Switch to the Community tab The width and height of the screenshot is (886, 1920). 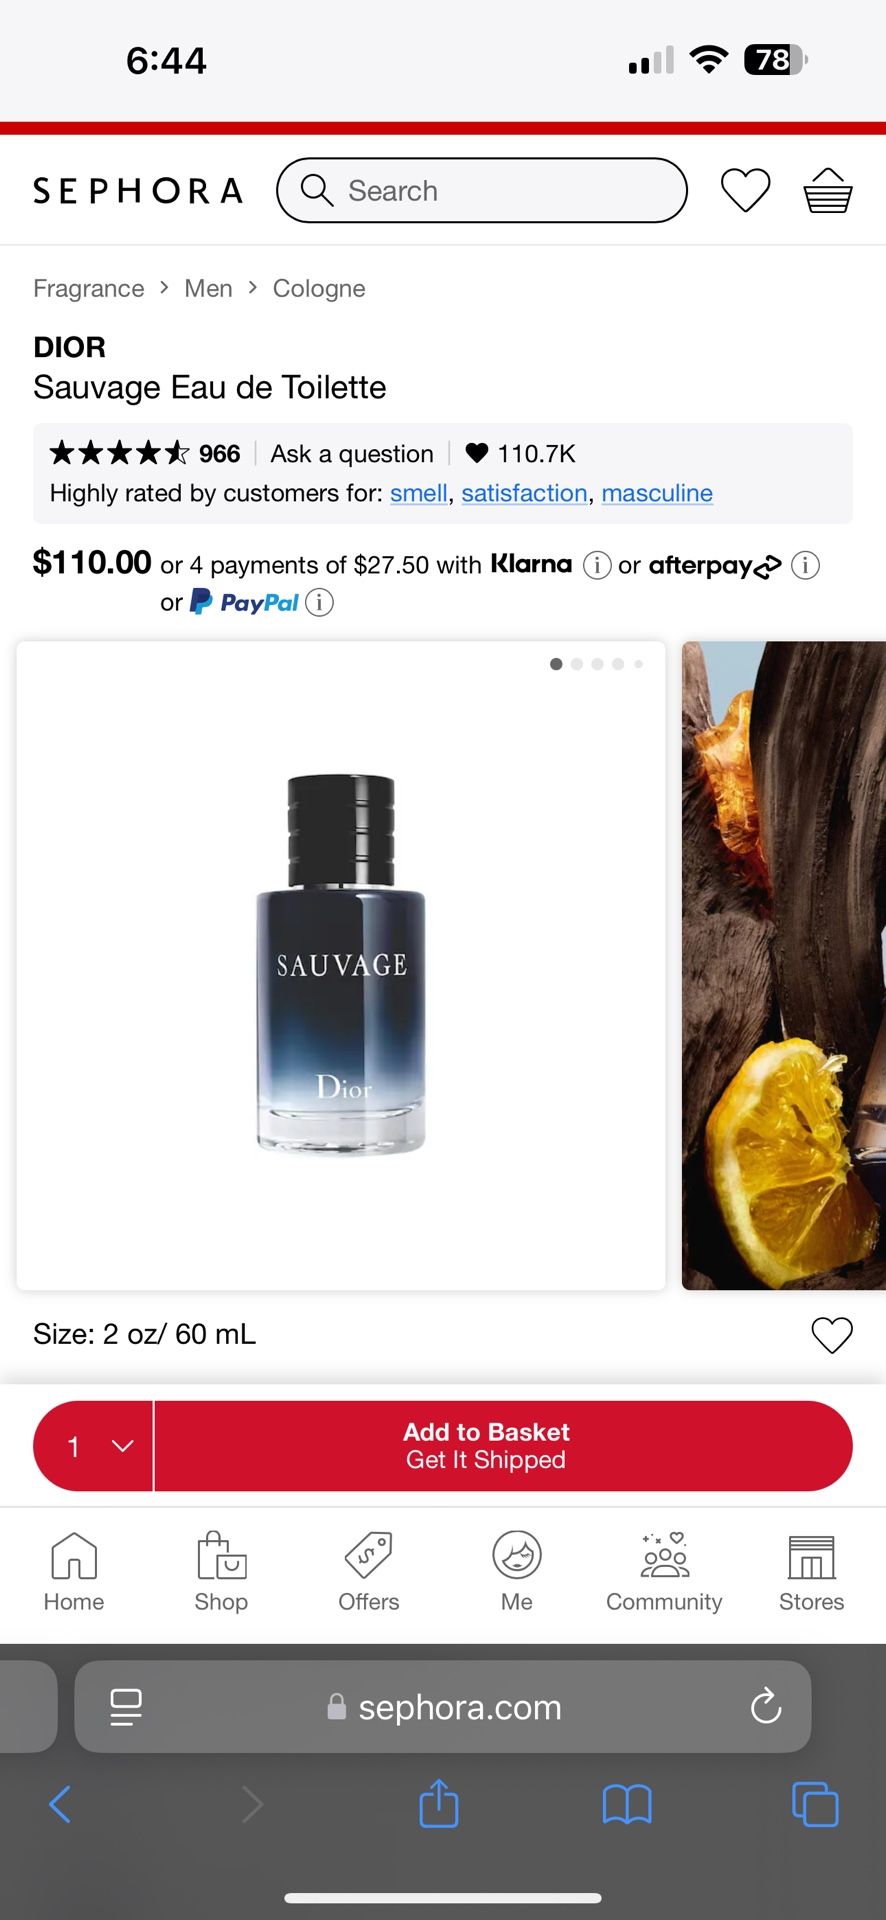point(664,1572)
